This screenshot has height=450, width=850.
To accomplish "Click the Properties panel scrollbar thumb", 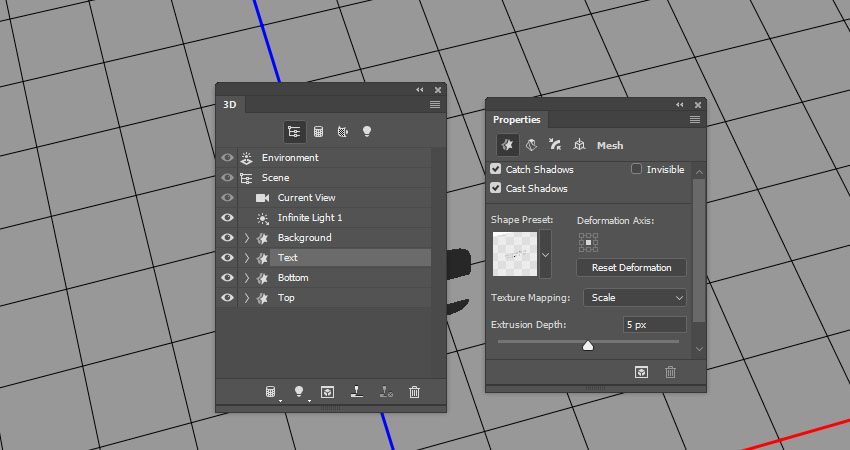I will click(x=699, y=250).
